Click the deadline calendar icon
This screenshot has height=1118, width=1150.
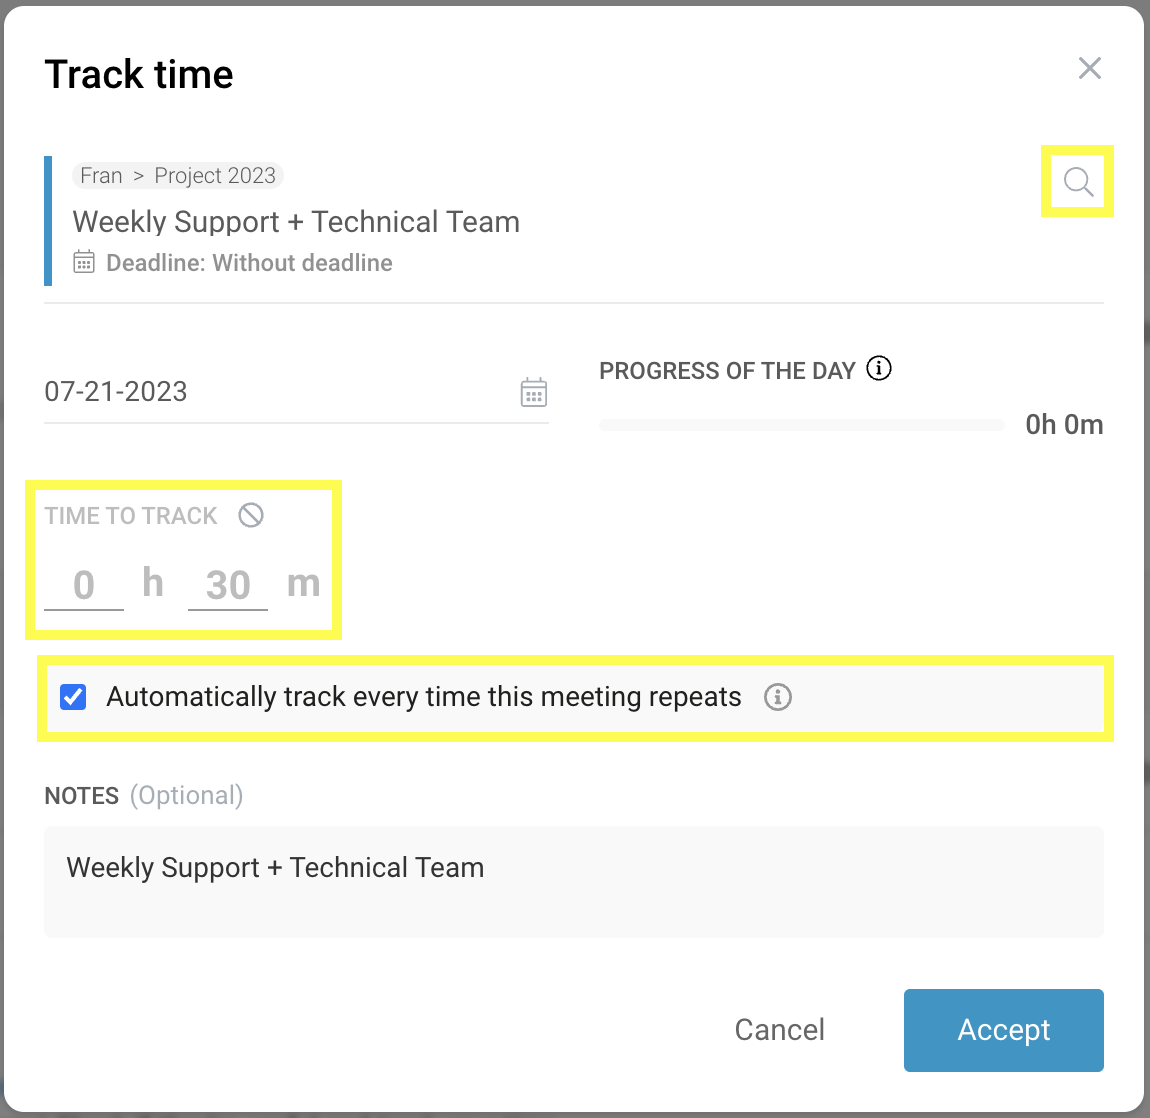tap(84, 263)
